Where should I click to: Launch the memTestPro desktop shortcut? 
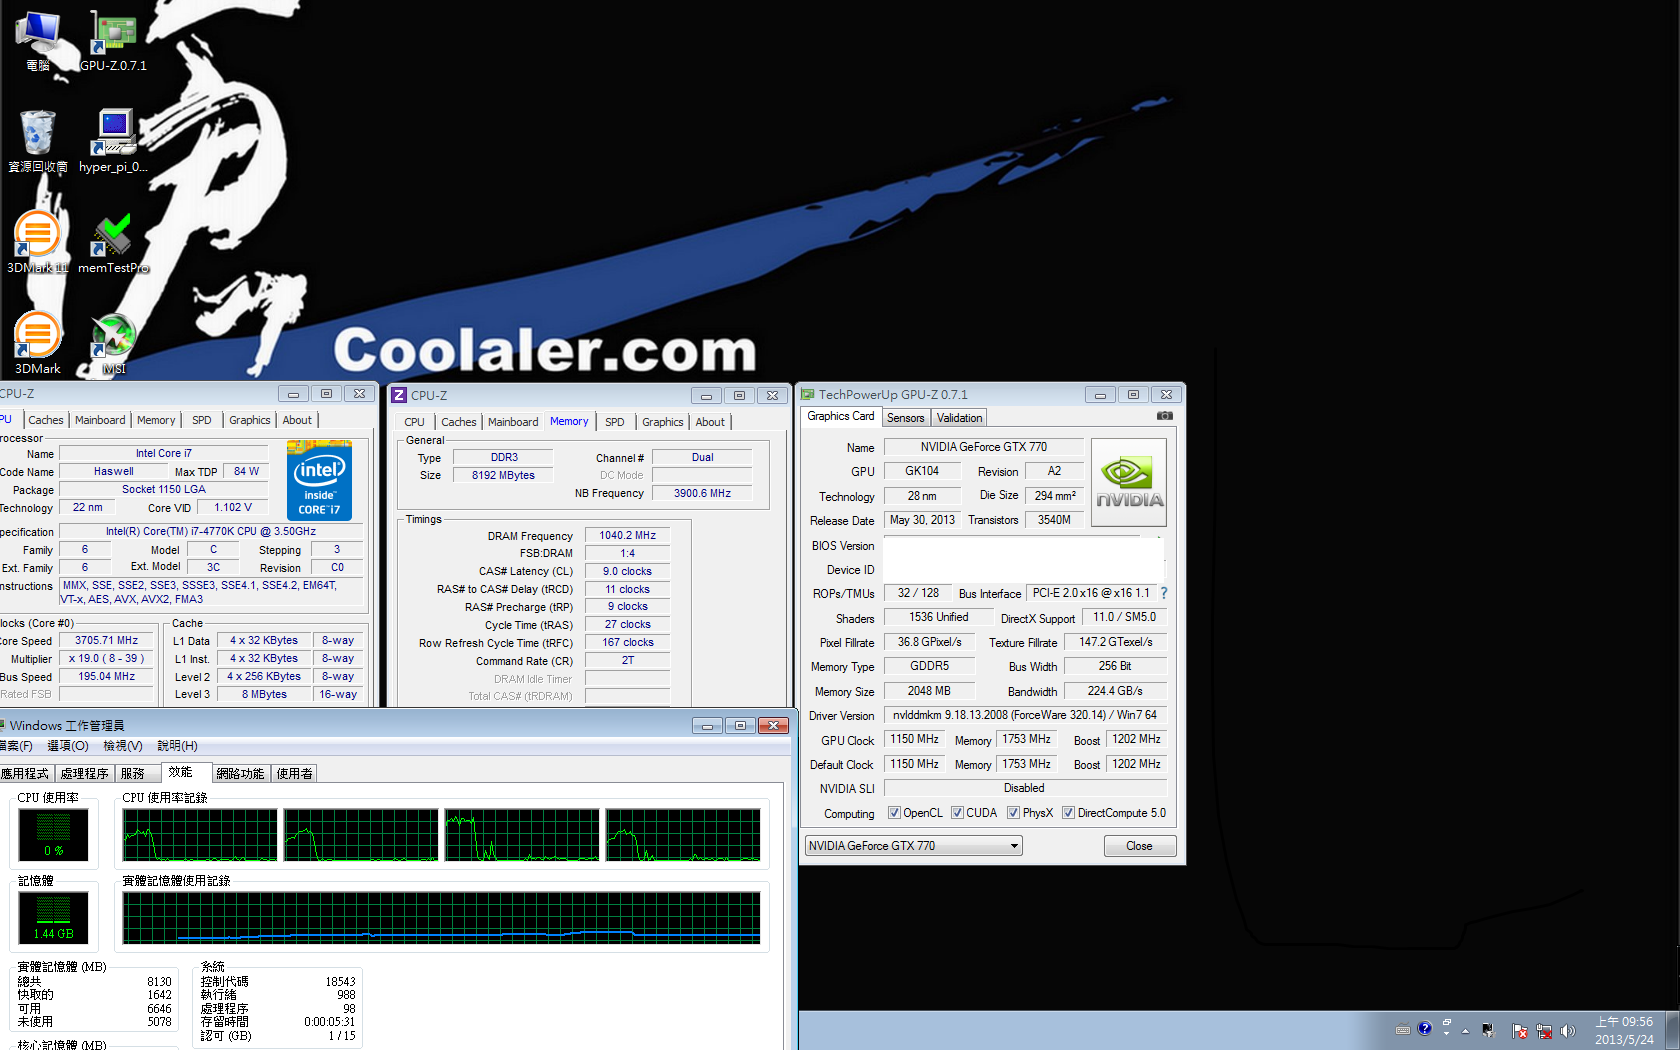click(x=113, y=242)
